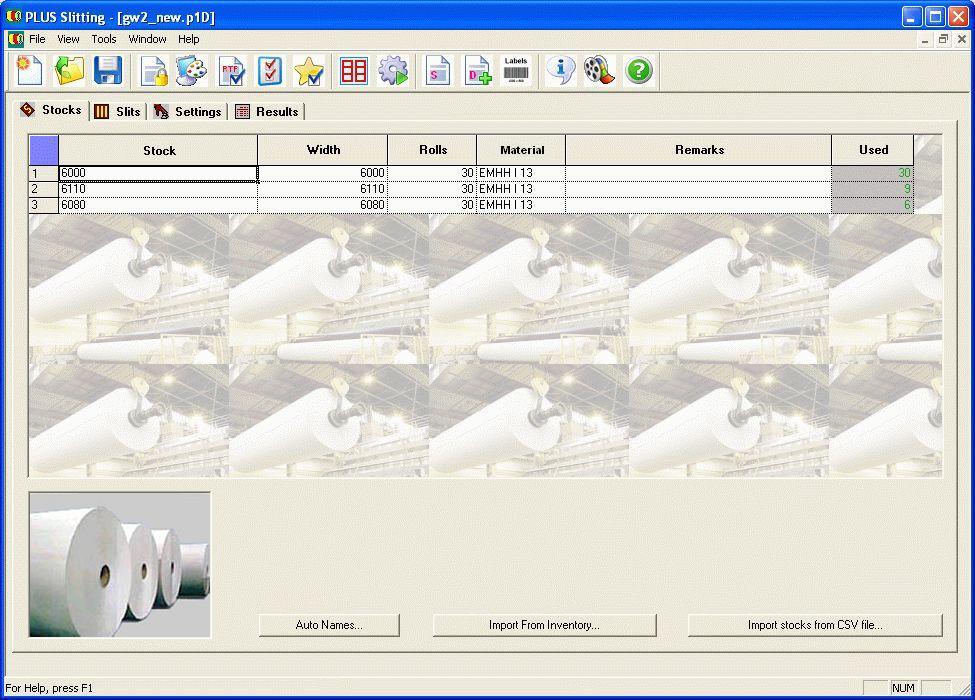
Task: Create a new slitting file
Action: pyautogui.click(x=27, y=70)
